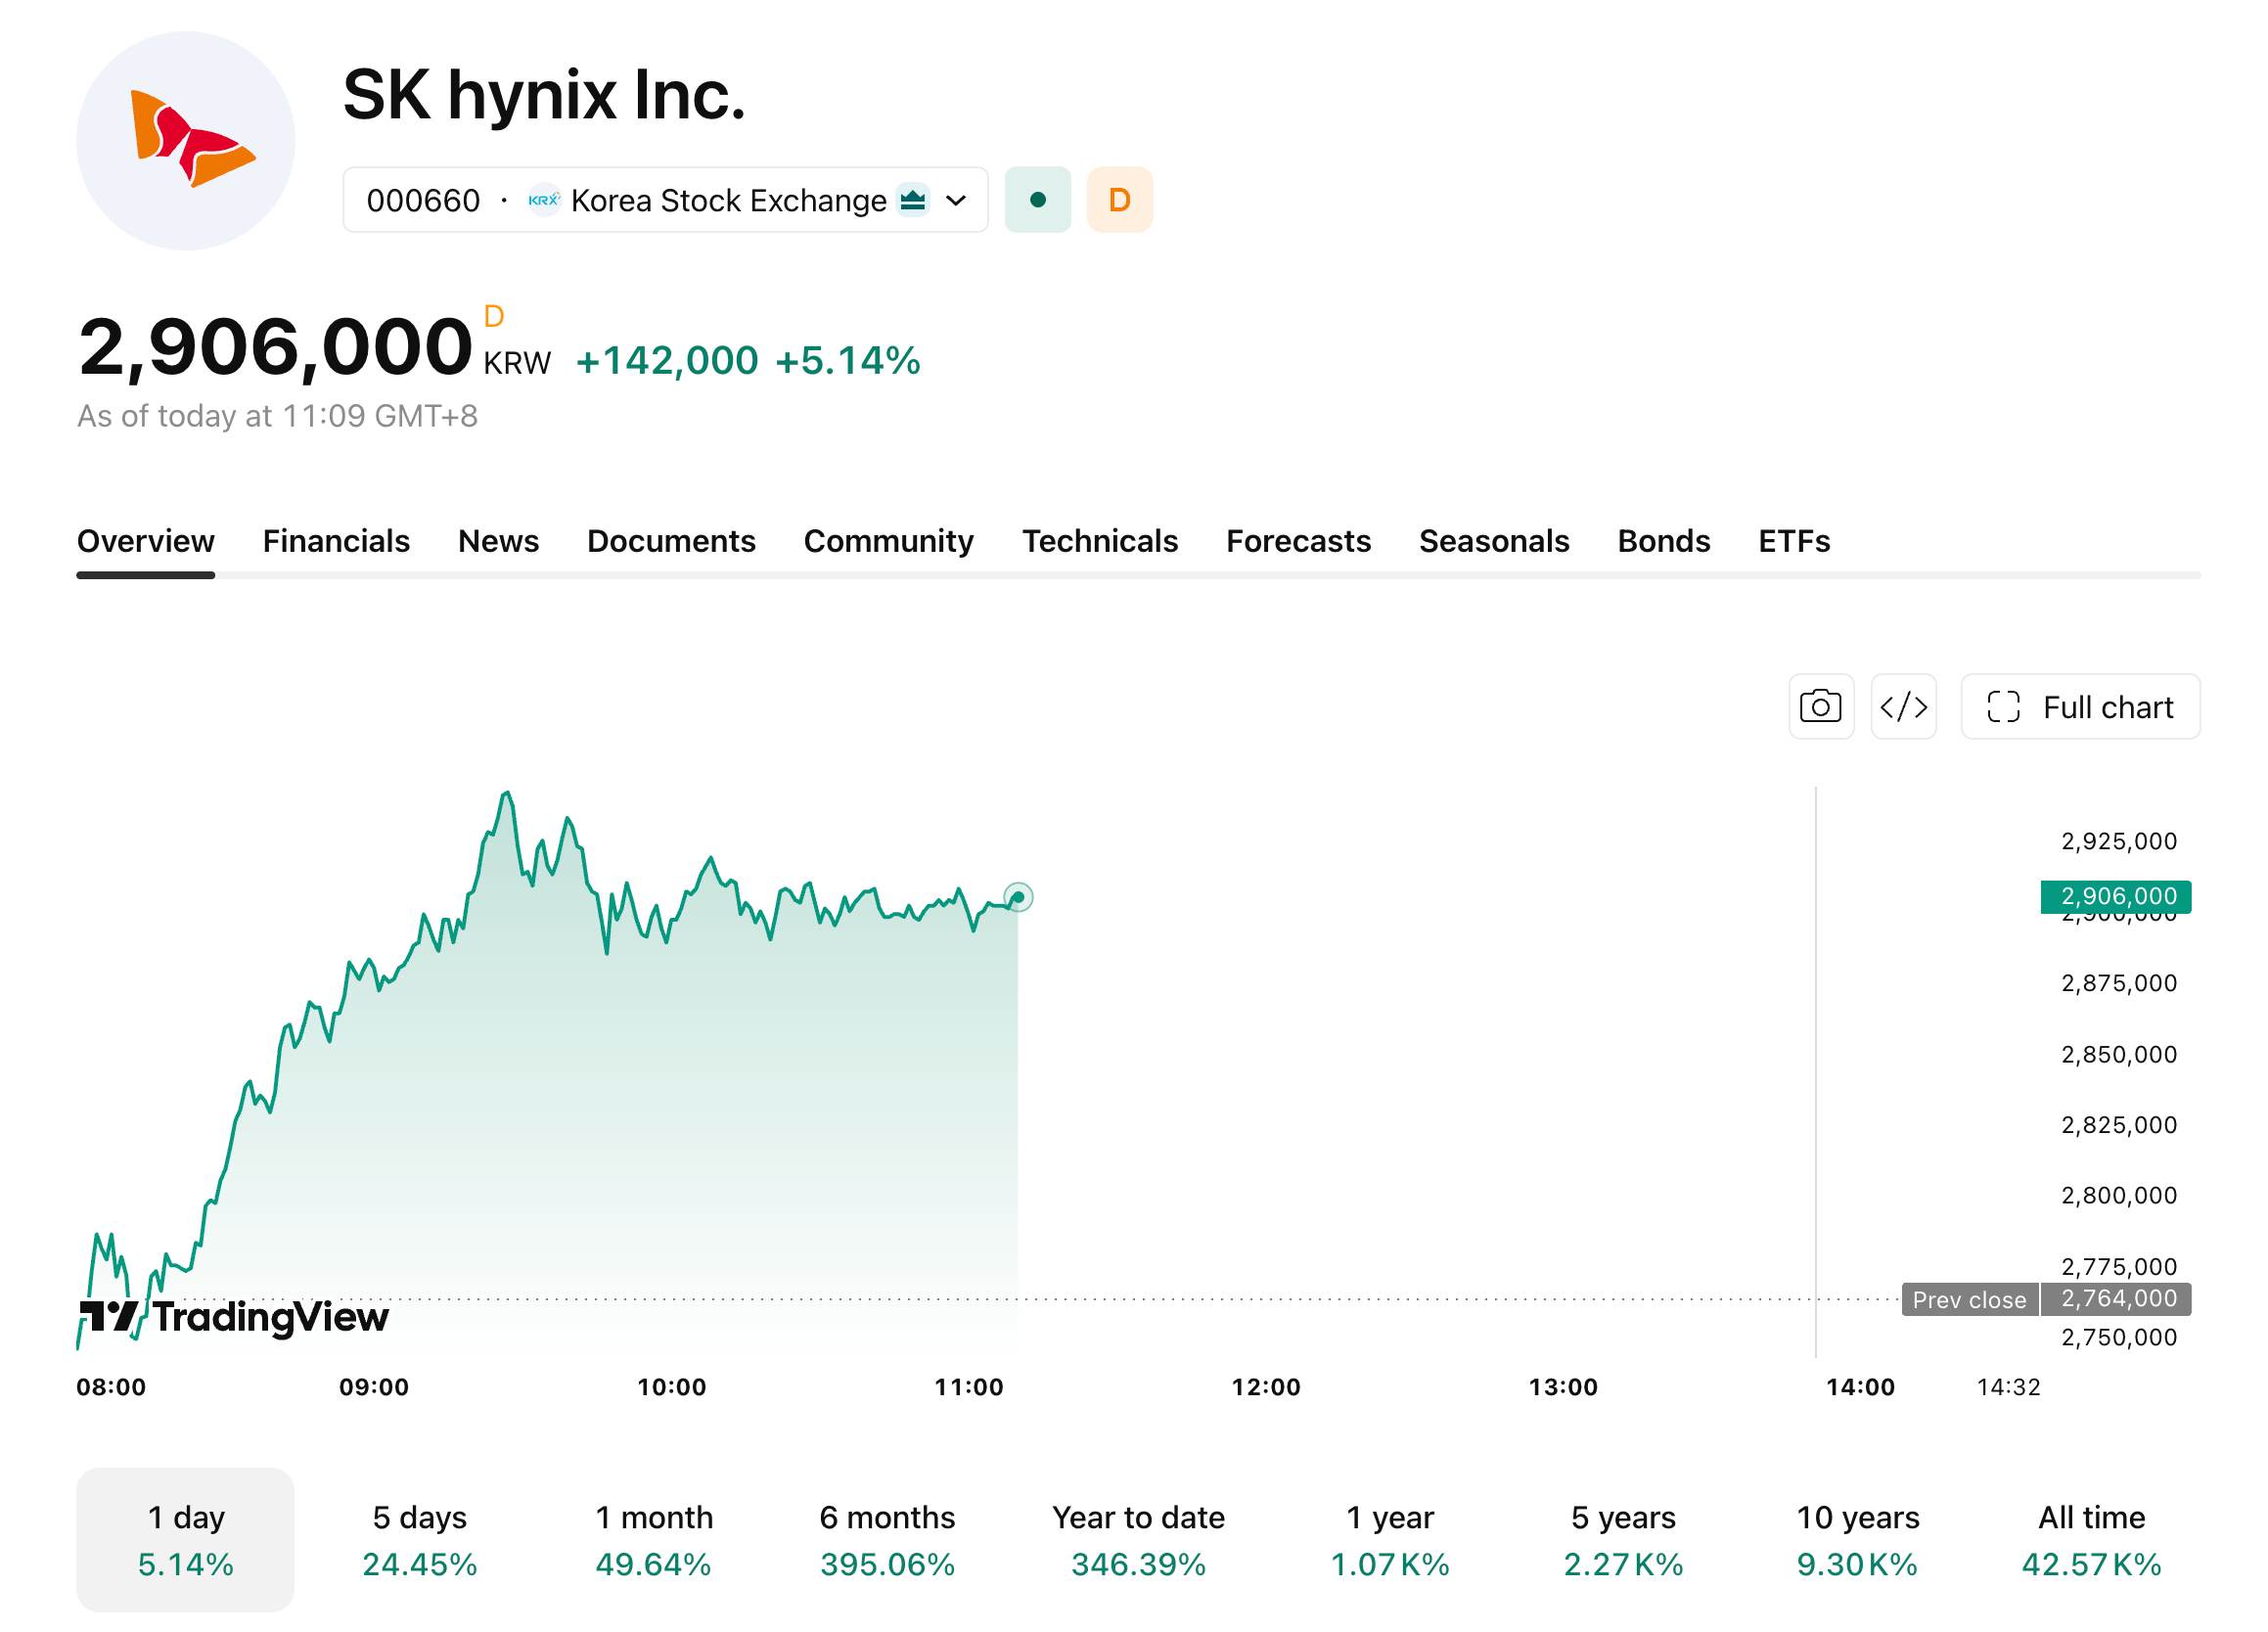Open the Documents tab
This screenshot has width=2268, height=1632.
pos(671,541)
